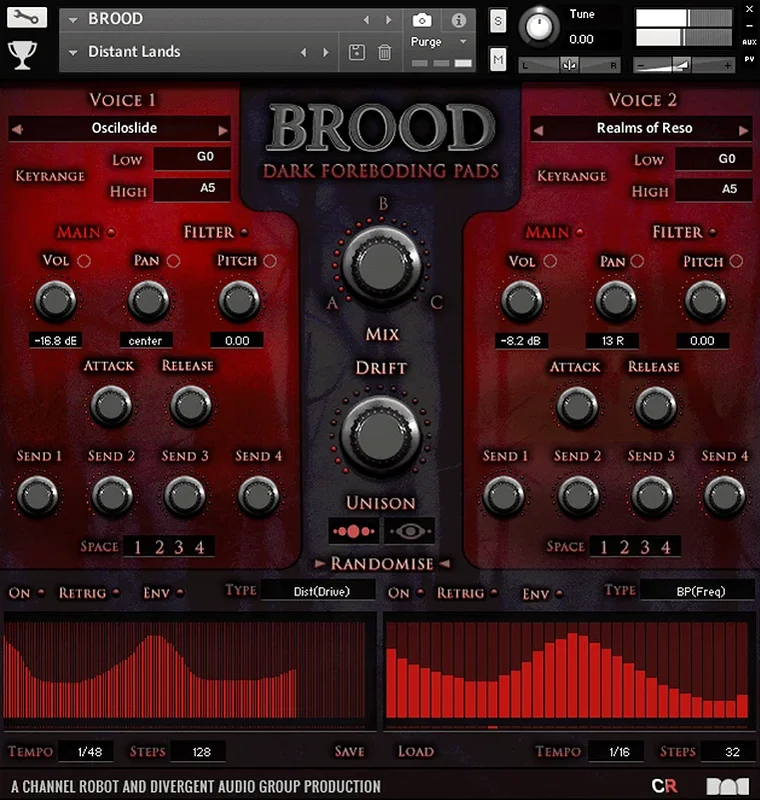Open Voice 2 High keyrange A5 field
Screen dimensions: 760x800
(x=714, y=189)
